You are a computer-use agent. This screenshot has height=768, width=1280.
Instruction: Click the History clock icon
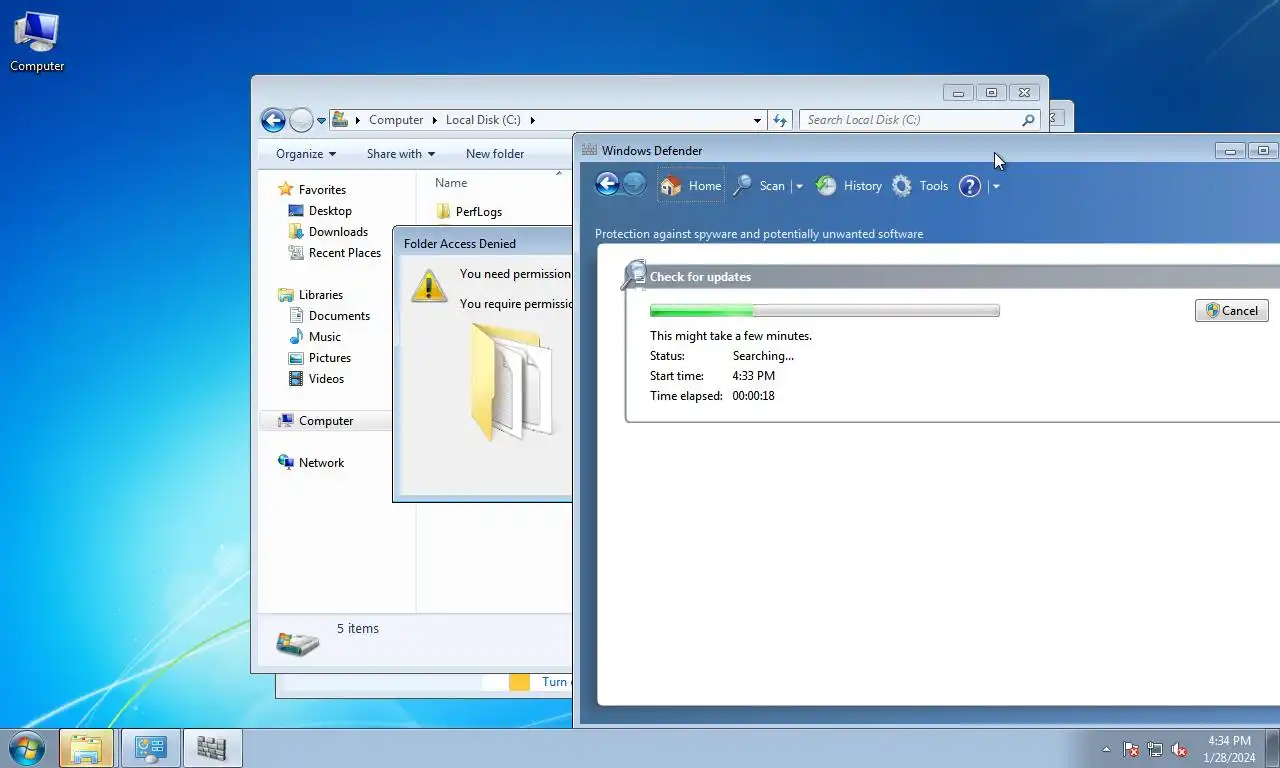pos(826,186)
